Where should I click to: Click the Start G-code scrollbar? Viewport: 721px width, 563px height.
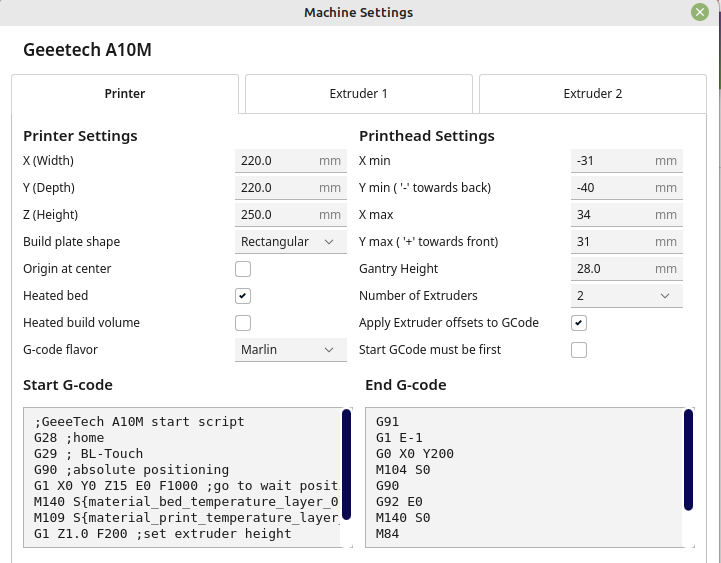(x=347, y=465)
